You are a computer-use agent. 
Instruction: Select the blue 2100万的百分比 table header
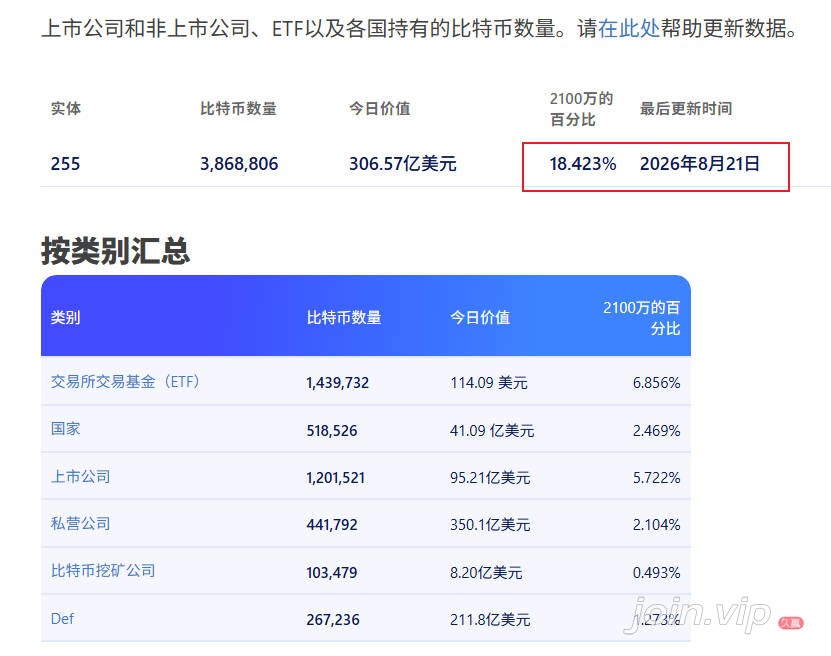(x=641, y=318)
